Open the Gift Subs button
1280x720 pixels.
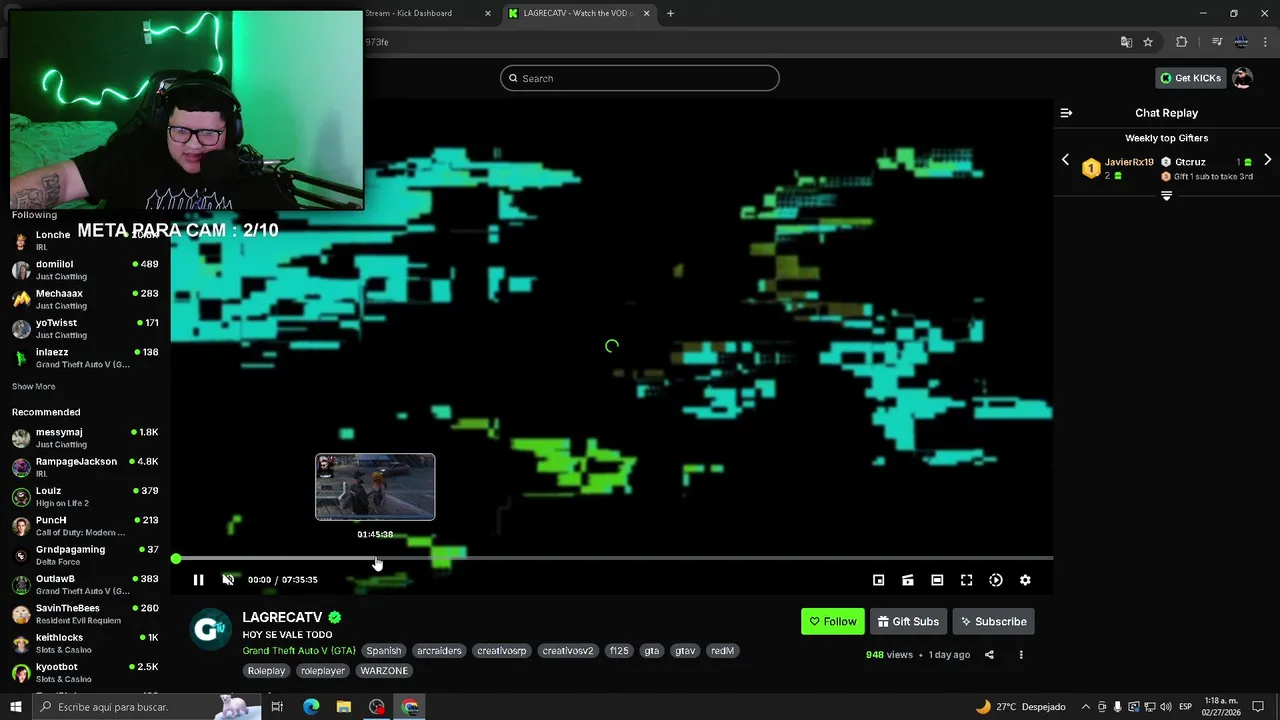(908, 621)
